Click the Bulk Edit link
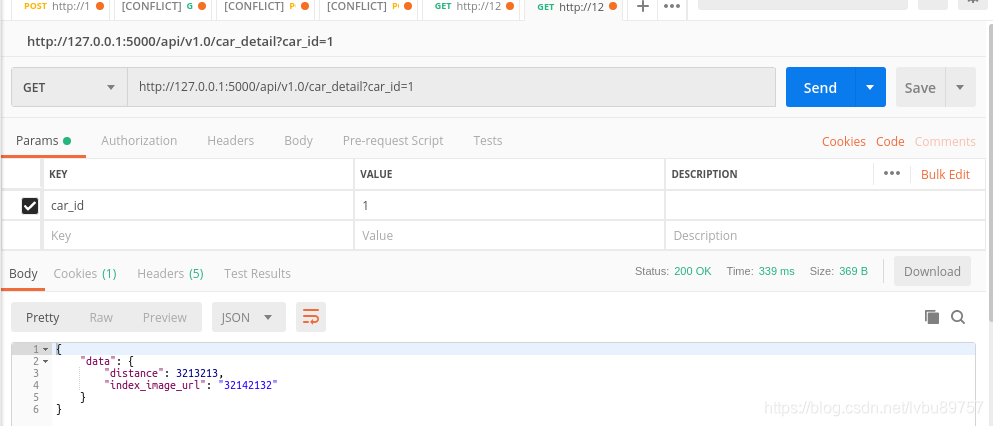The height and width of the screenshot is (426, 993). (945, 174)
